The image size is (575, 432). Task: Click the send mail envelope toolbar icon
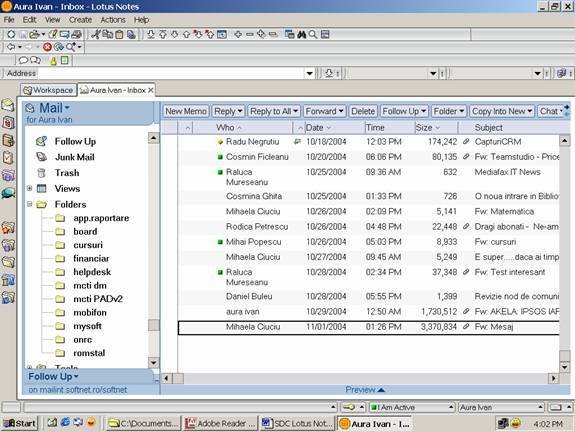pyautogui.click(x=65, y=34)
